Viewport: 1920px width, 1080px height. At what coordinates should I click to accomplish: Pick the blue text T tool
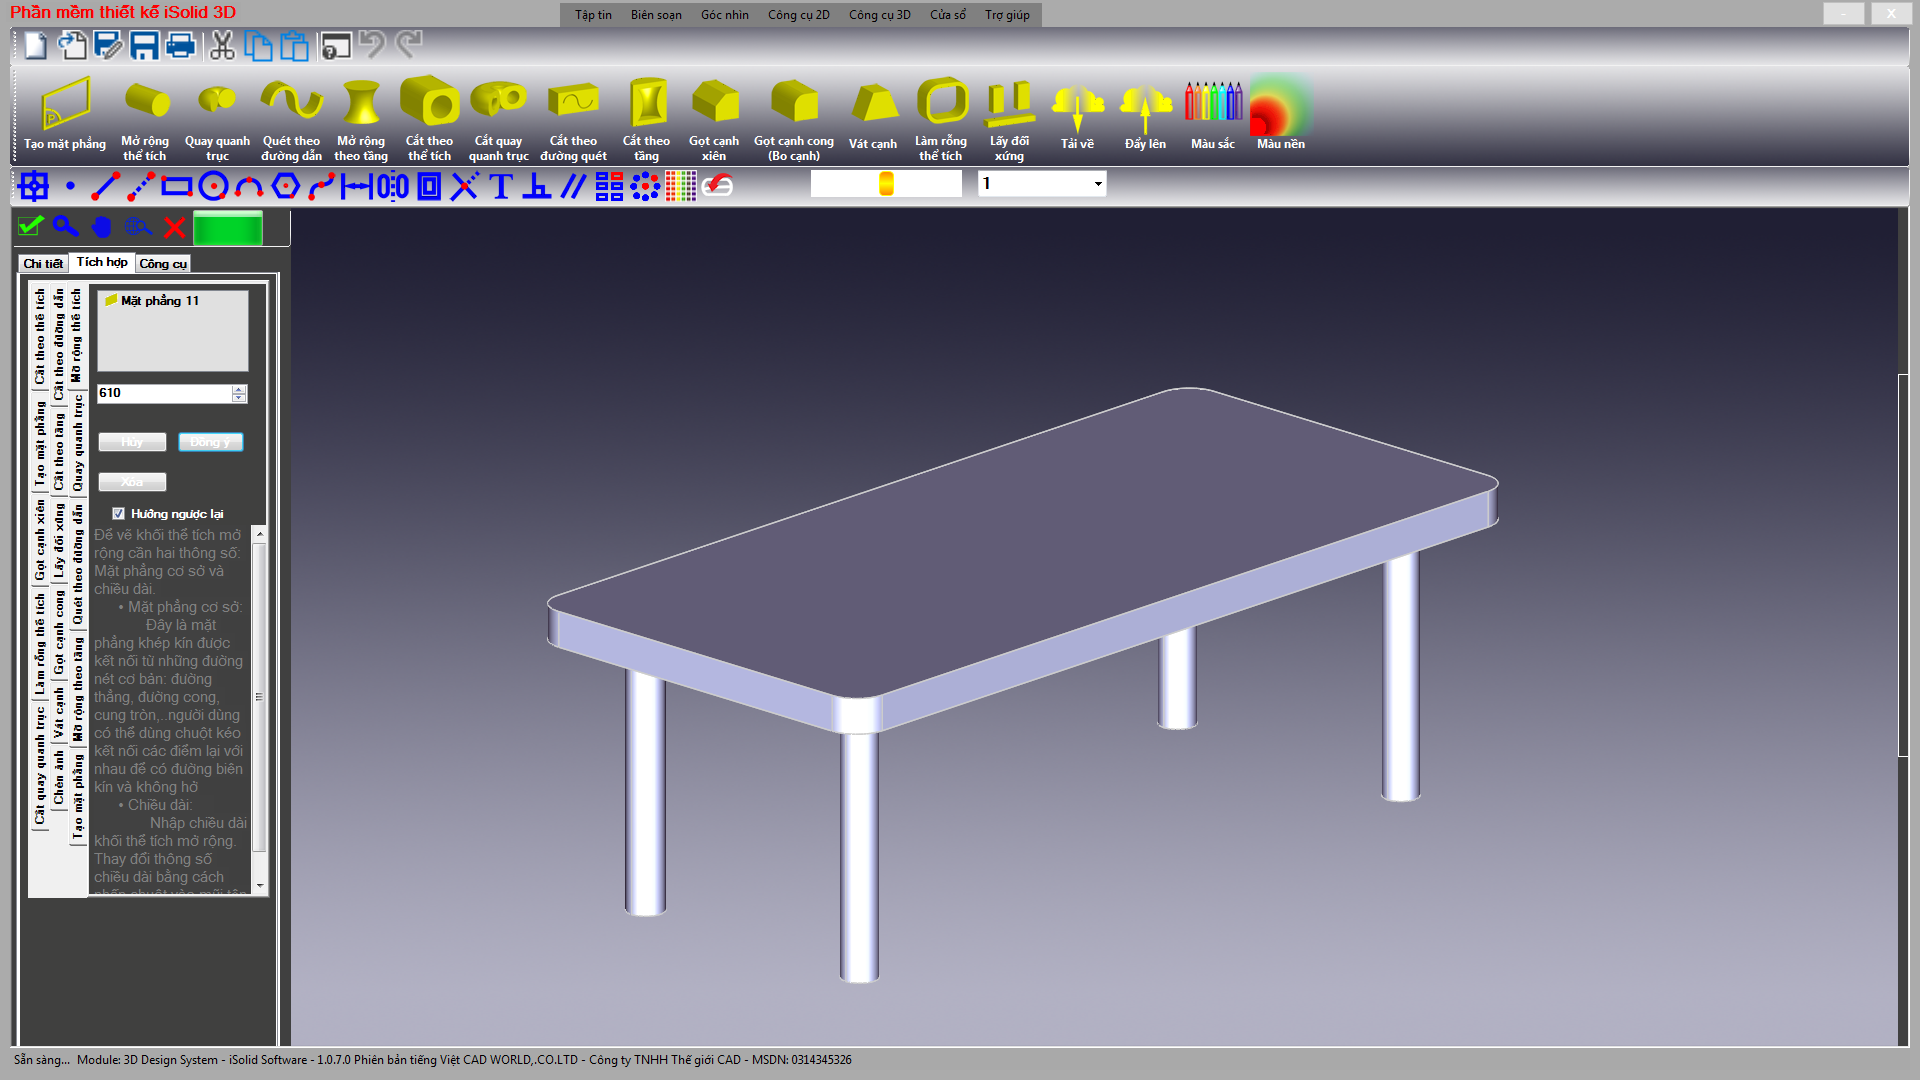(x=501, y=186)
